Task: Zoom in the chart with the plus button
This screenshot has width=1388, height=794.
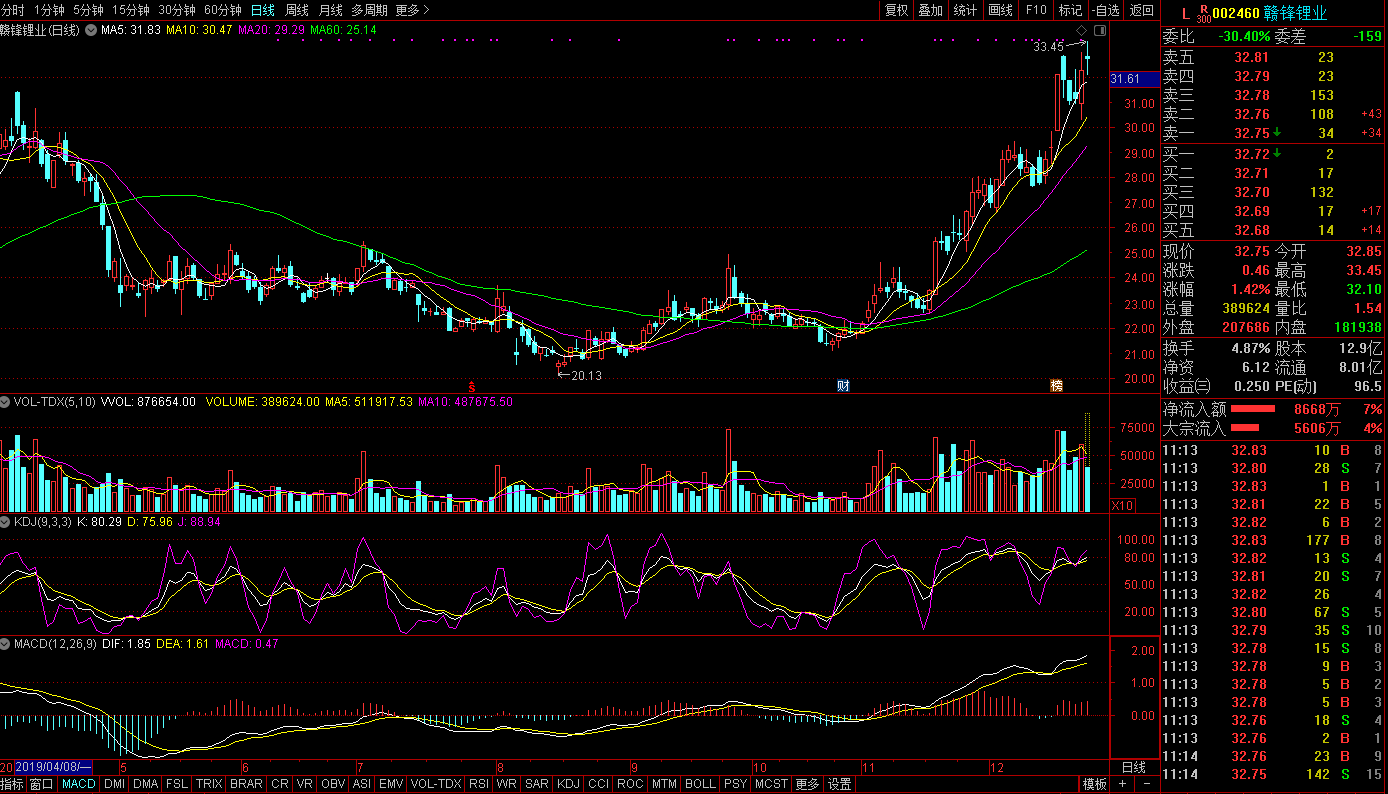Action: (1123, 784)
